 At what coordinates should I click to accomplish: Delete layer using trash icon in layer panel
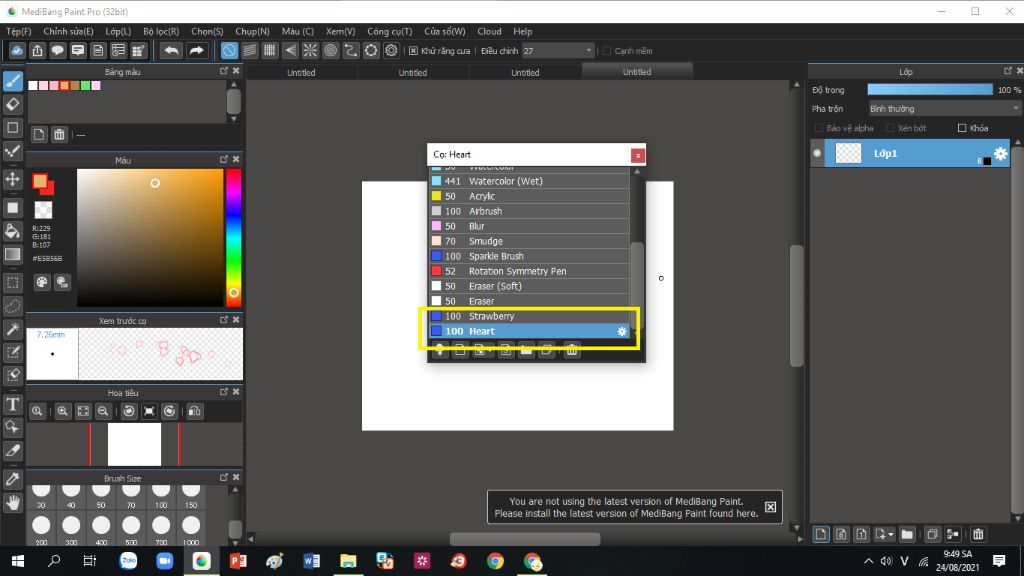coord(978,534)
